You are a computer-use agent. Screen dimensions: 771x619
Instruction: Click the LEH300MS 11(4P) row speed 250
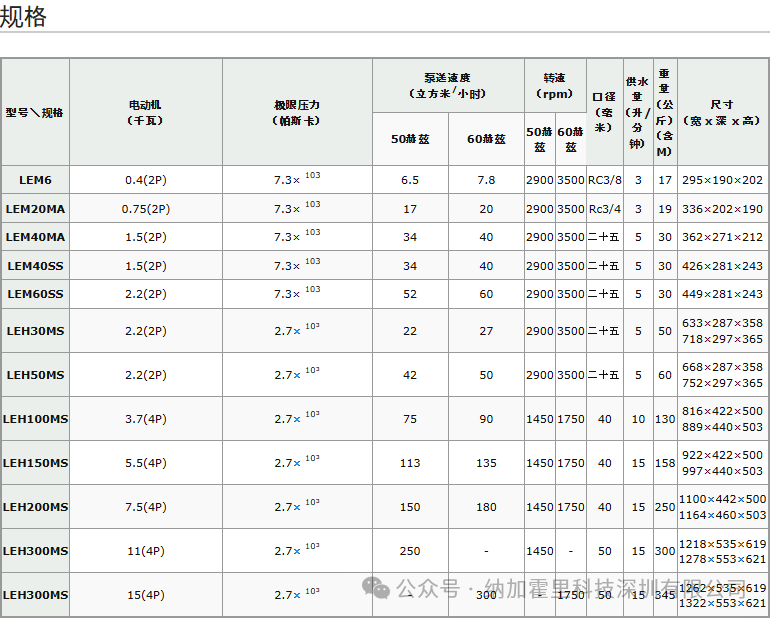[410, 551]
